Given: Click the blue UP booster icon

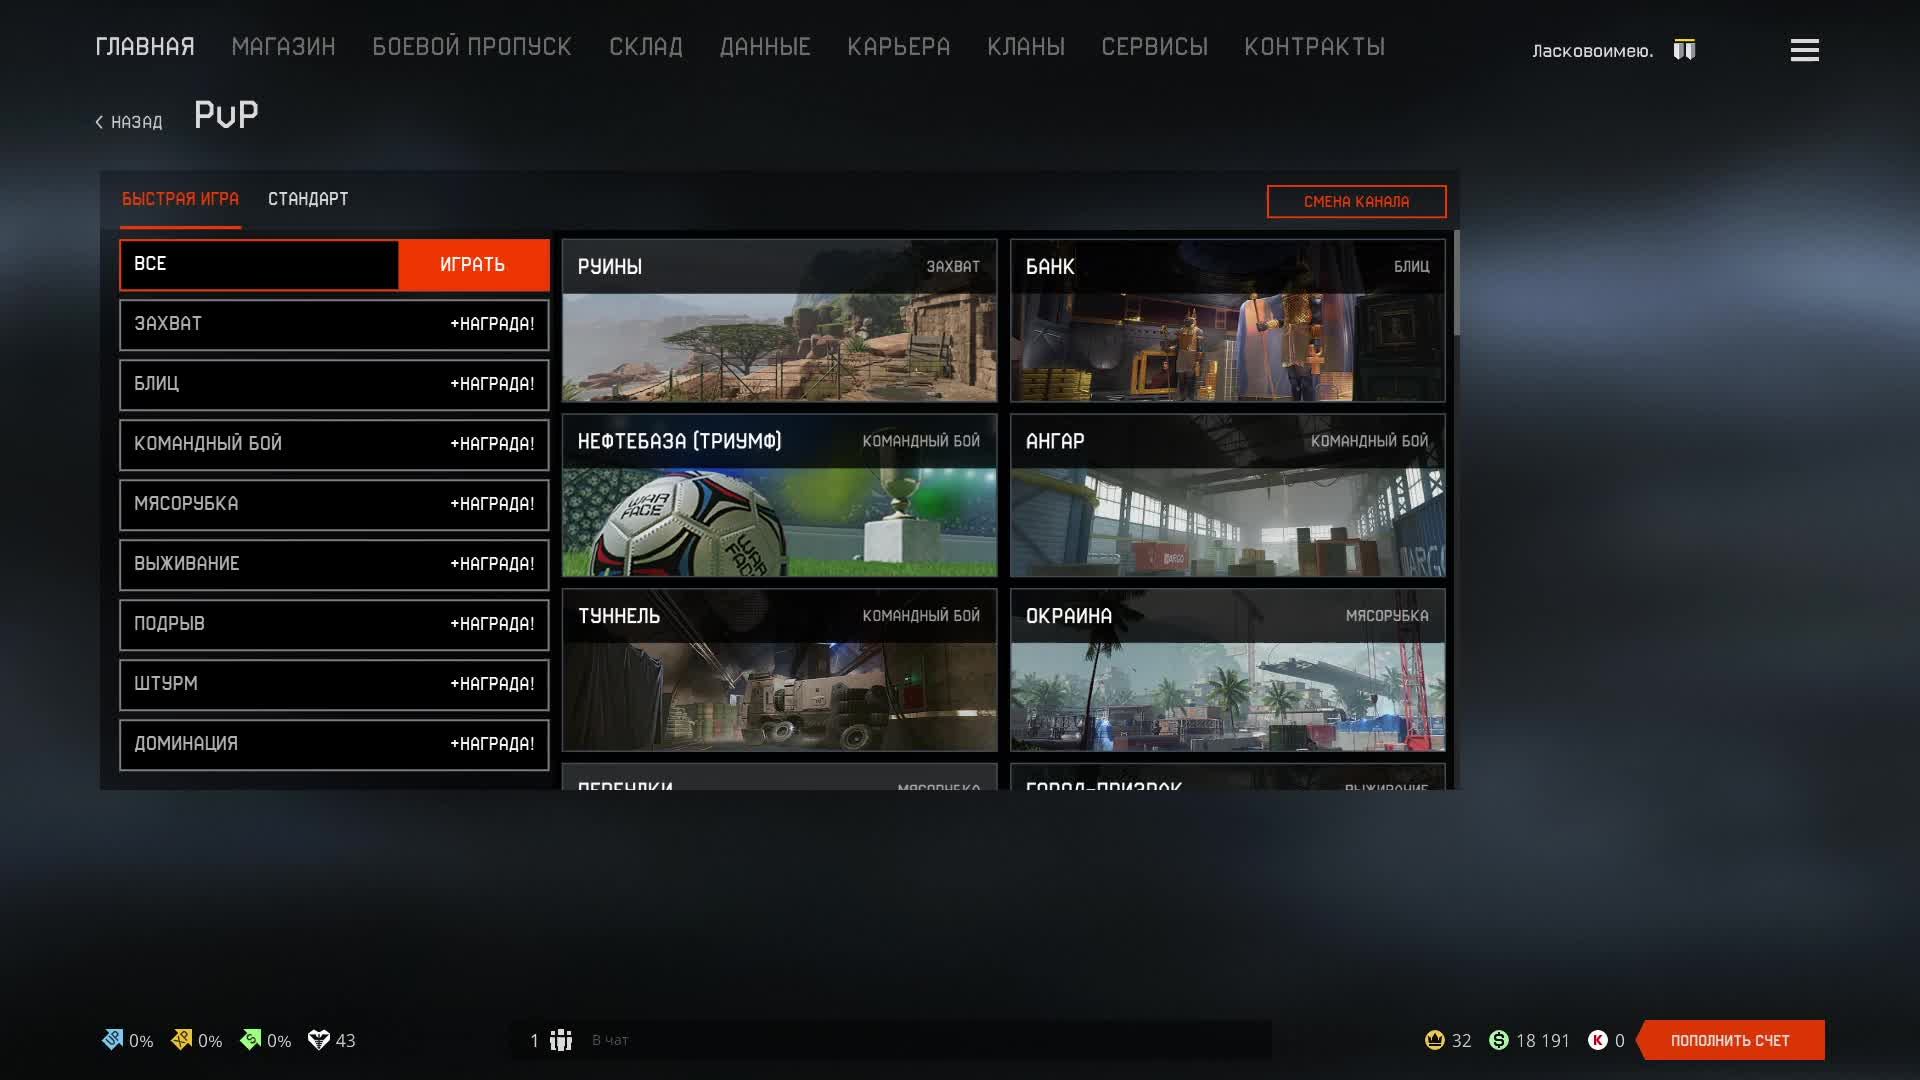Looking at the screenshot, I should (112, 1040).
